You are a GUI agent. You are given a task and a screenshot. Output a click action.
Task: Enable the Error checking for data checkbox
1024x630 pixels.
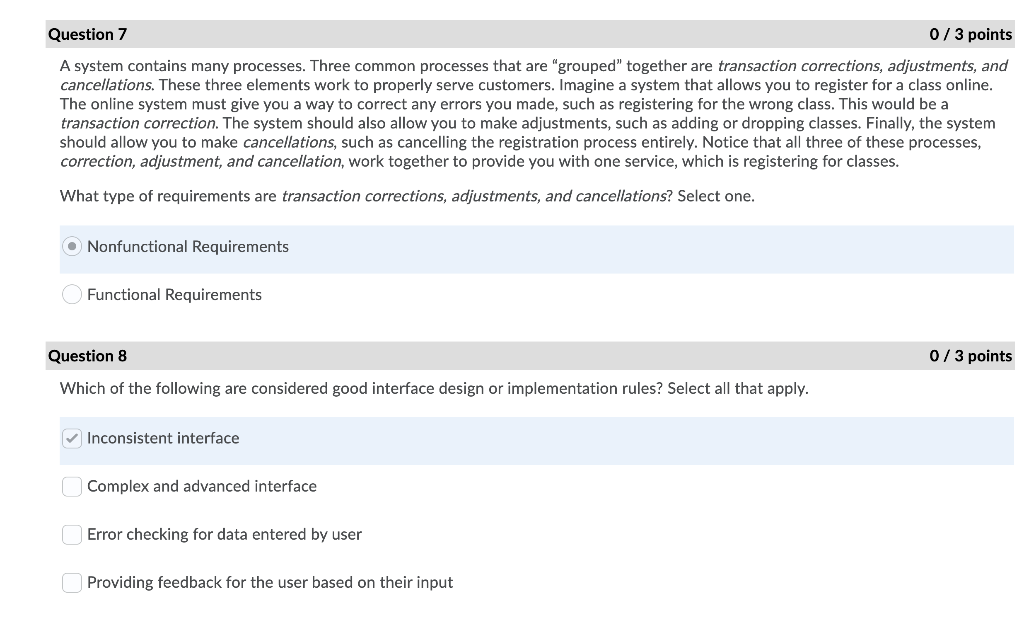point(72,535)
